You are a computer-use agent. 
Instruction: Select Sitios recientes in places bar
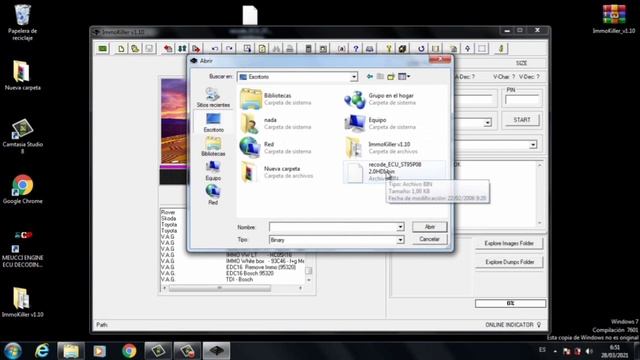(x=213, y=98)
